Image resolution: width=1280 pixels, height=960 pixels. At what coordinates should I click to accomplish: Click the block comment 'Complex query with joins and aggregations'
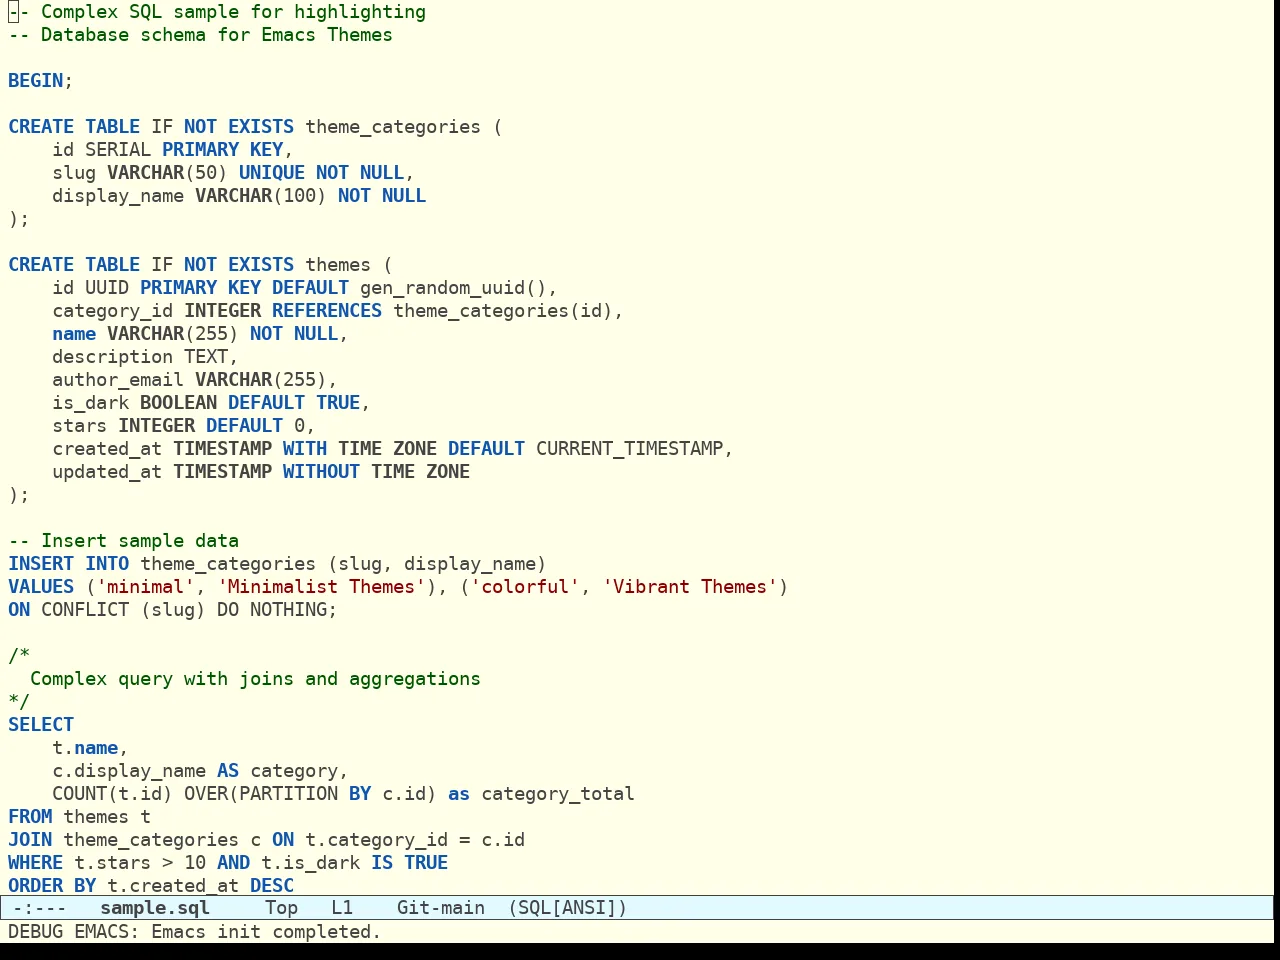coord(255,679)
